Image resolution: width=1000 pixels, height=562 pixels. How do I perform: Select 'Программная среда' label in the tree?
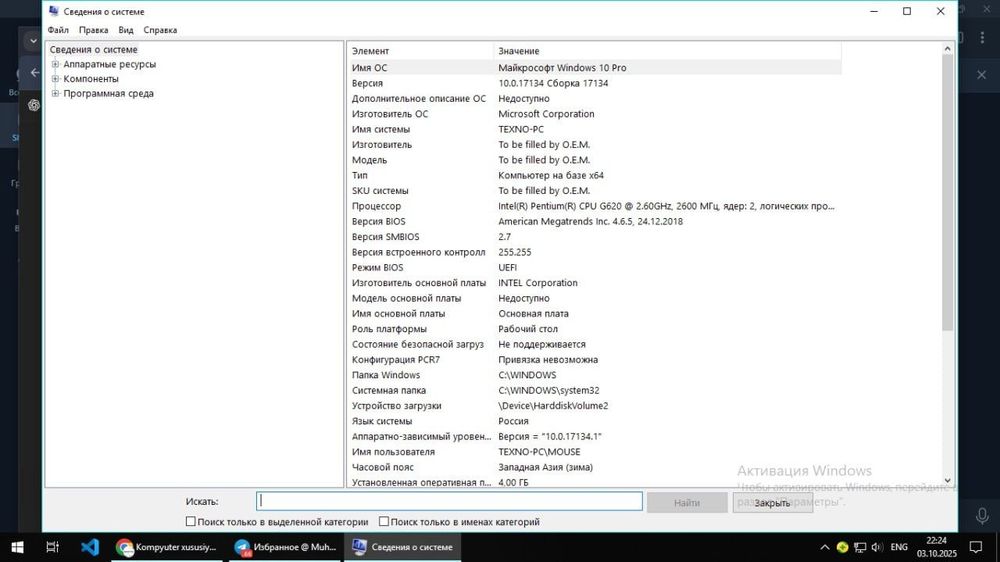pos(108,93)
